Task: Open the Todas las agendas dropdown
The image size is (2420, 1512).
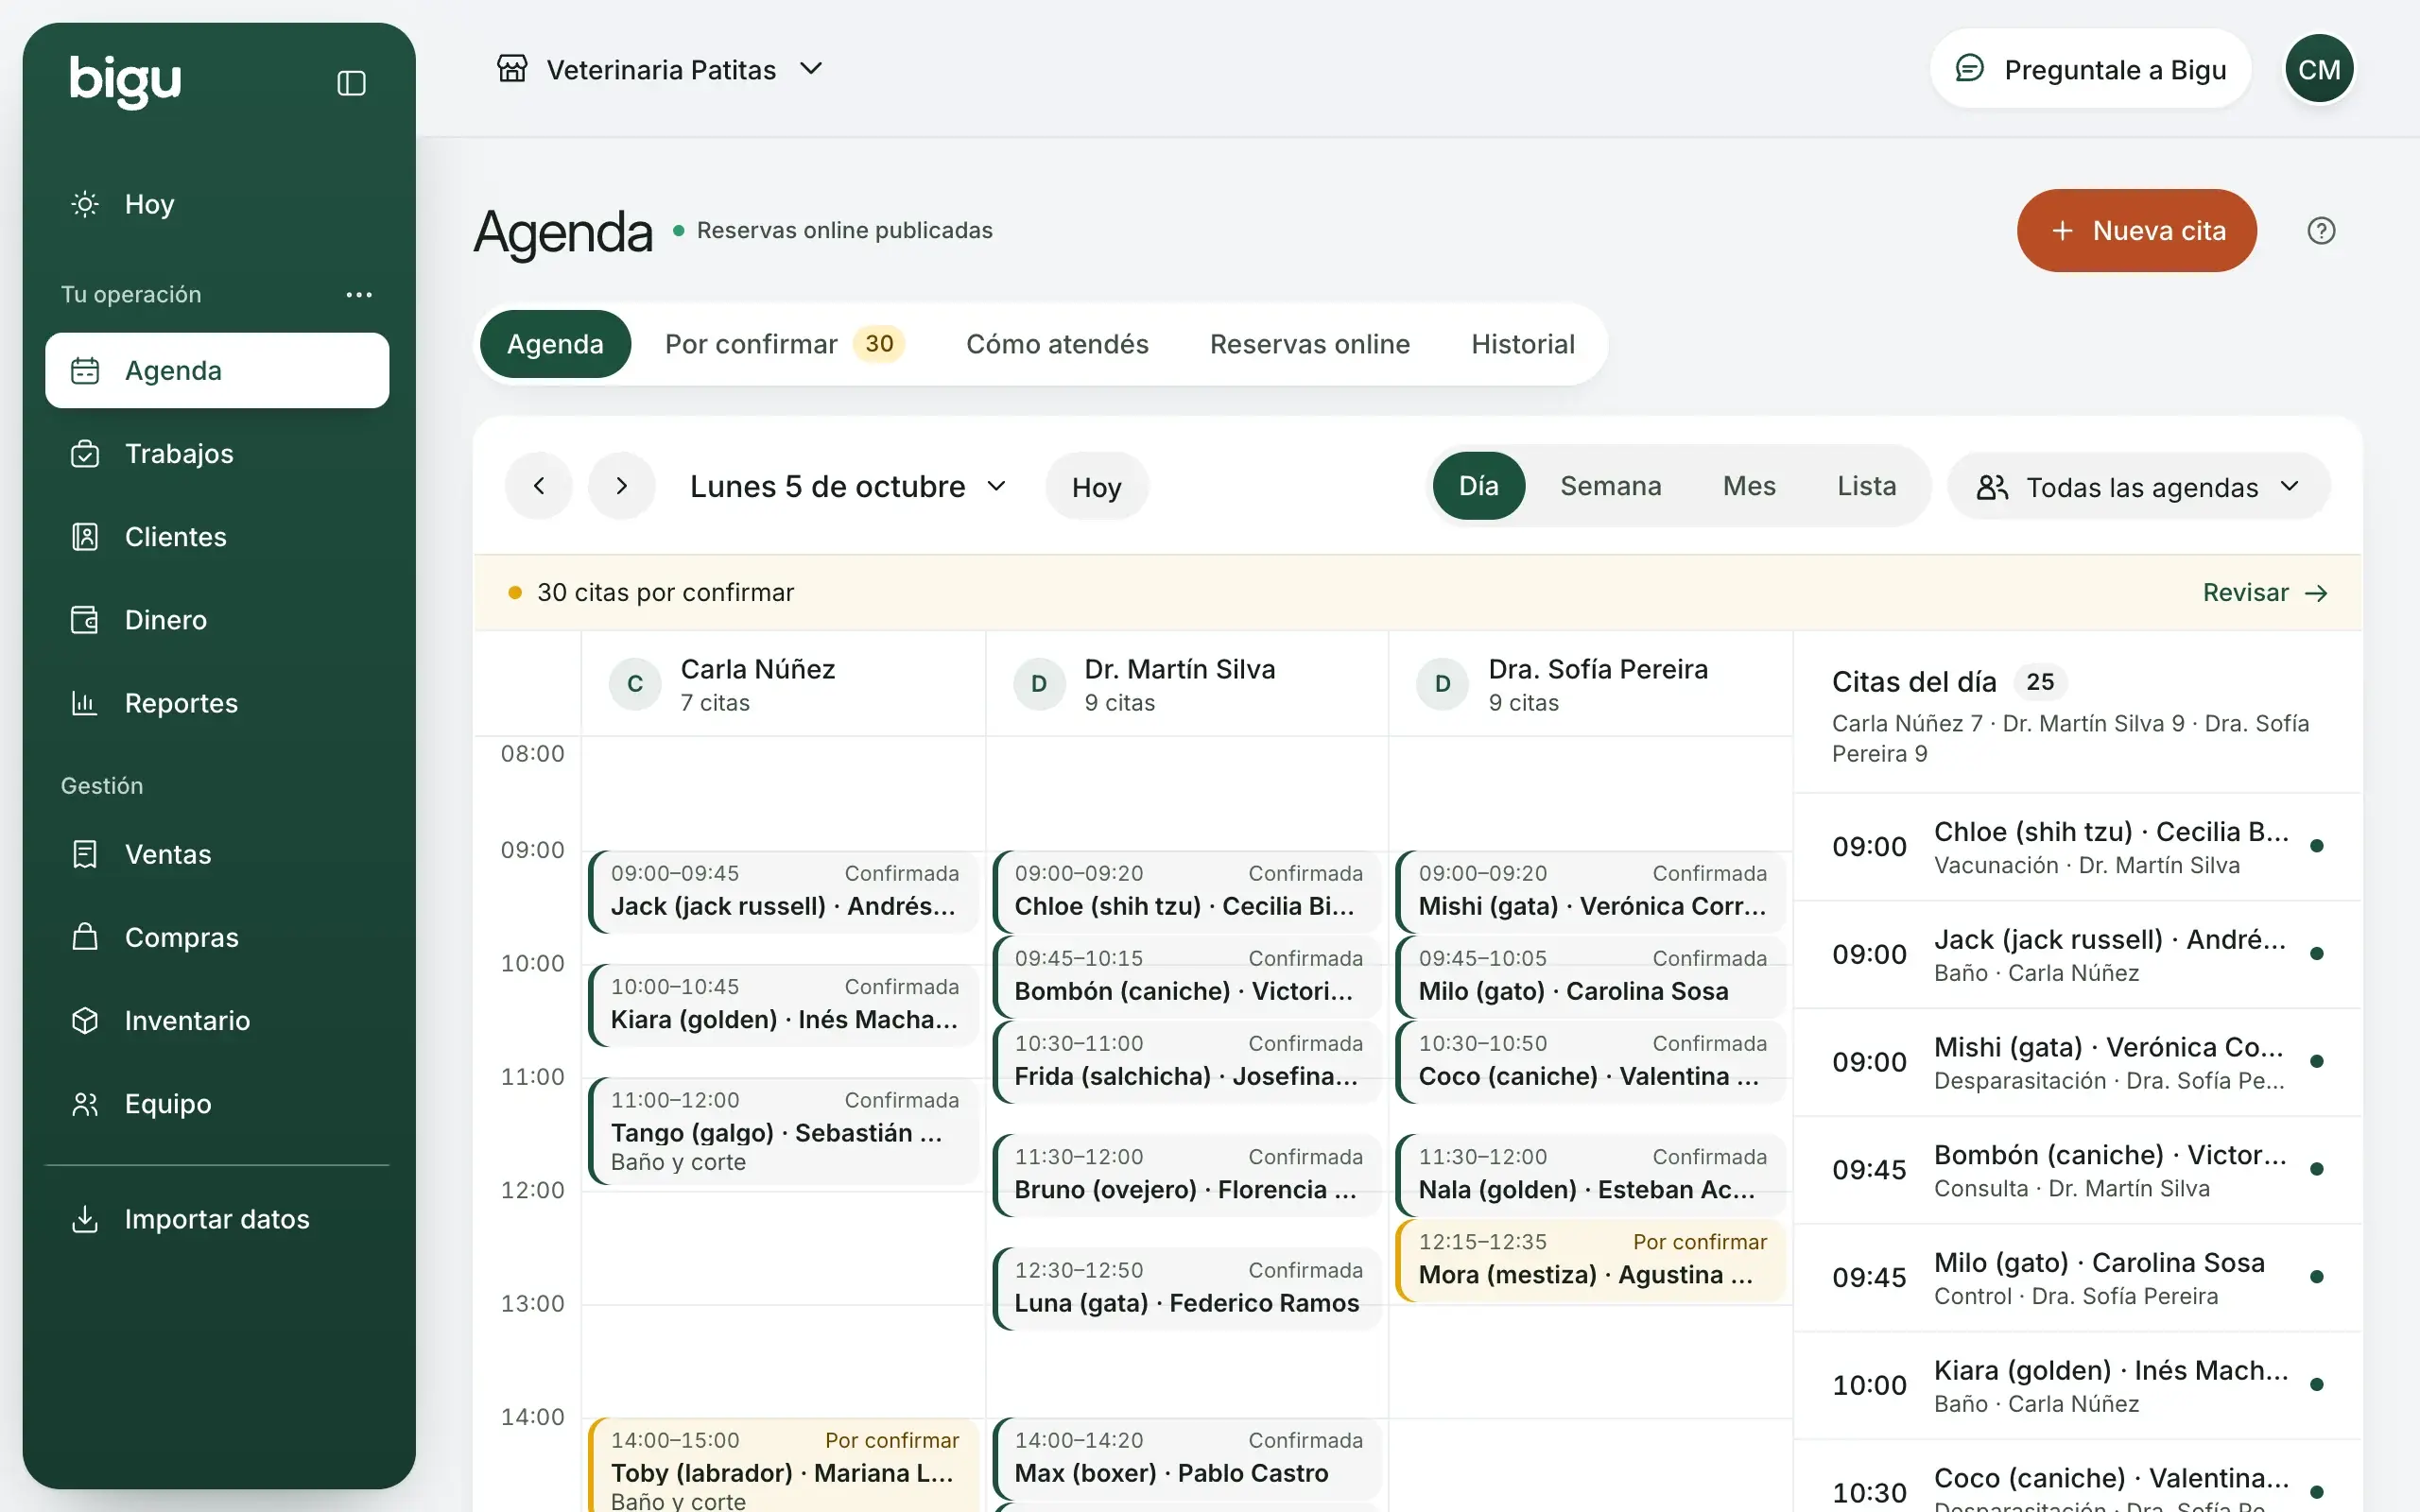Action: (x=2138, y=487)
